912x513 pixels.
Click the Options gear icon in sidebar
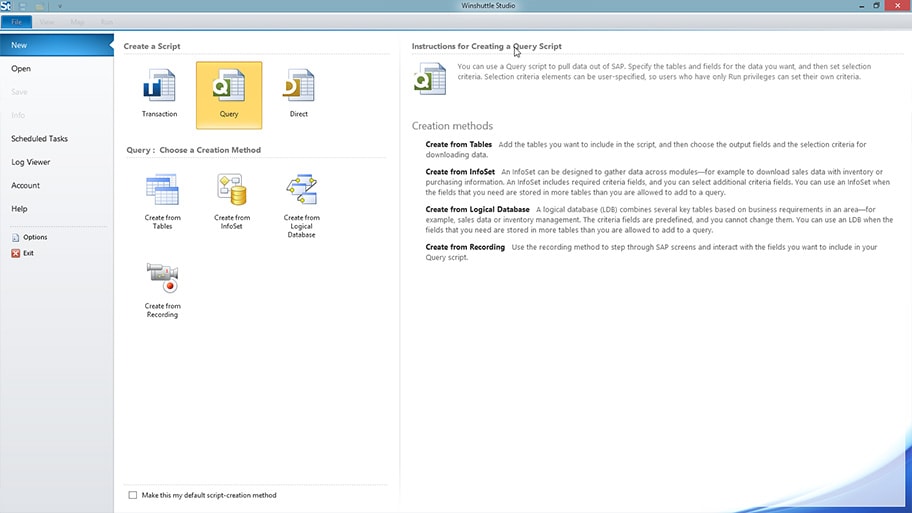[x=15, y=237]
